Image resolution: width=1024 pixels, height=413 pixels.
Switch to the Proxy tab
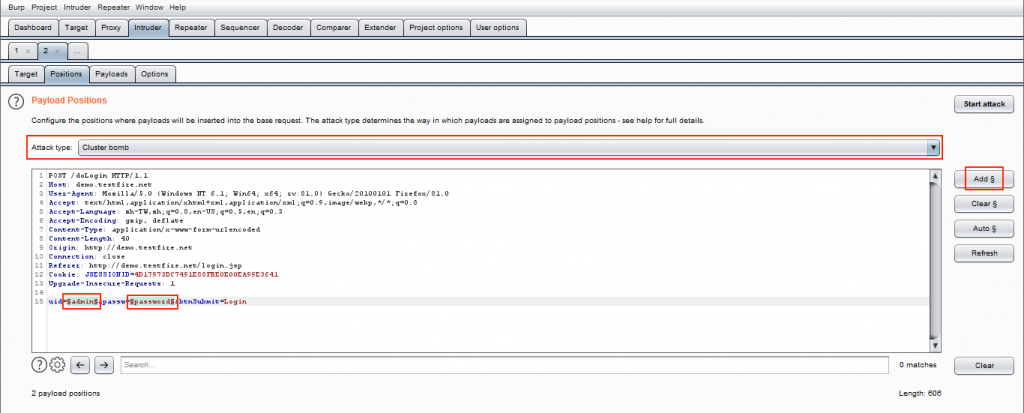coord(111,27)
